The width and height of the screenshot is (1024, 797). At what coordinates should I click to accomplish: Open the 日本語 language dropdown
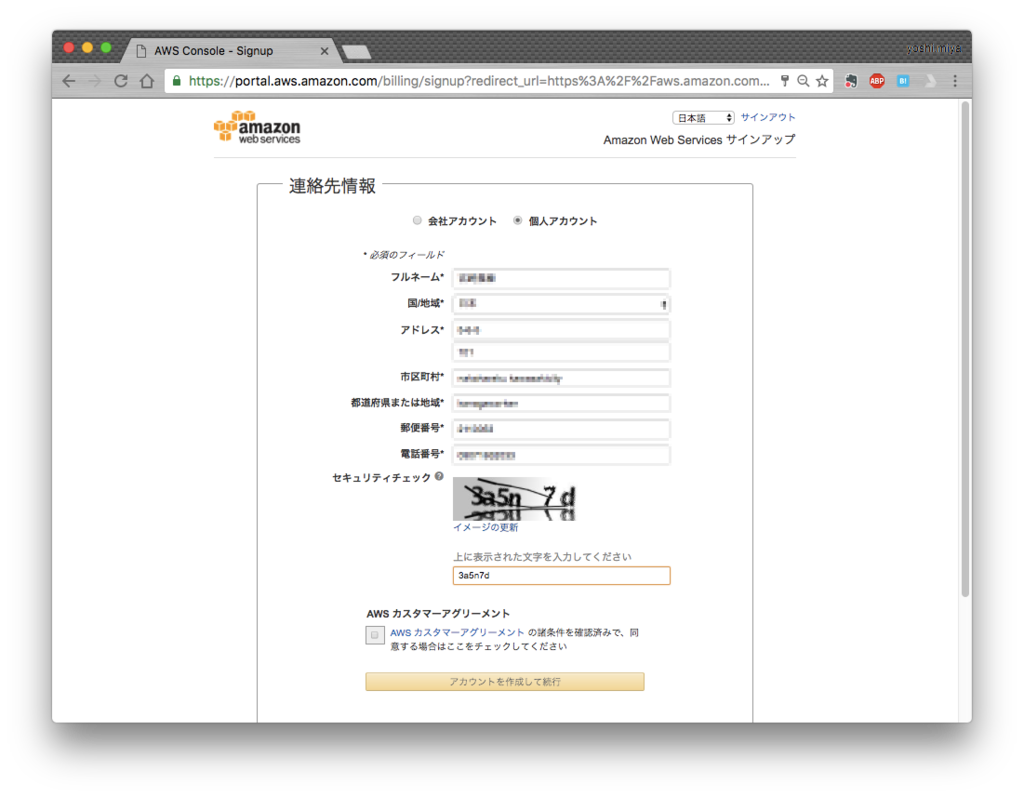pyautogui.click(x=703, y=118)
